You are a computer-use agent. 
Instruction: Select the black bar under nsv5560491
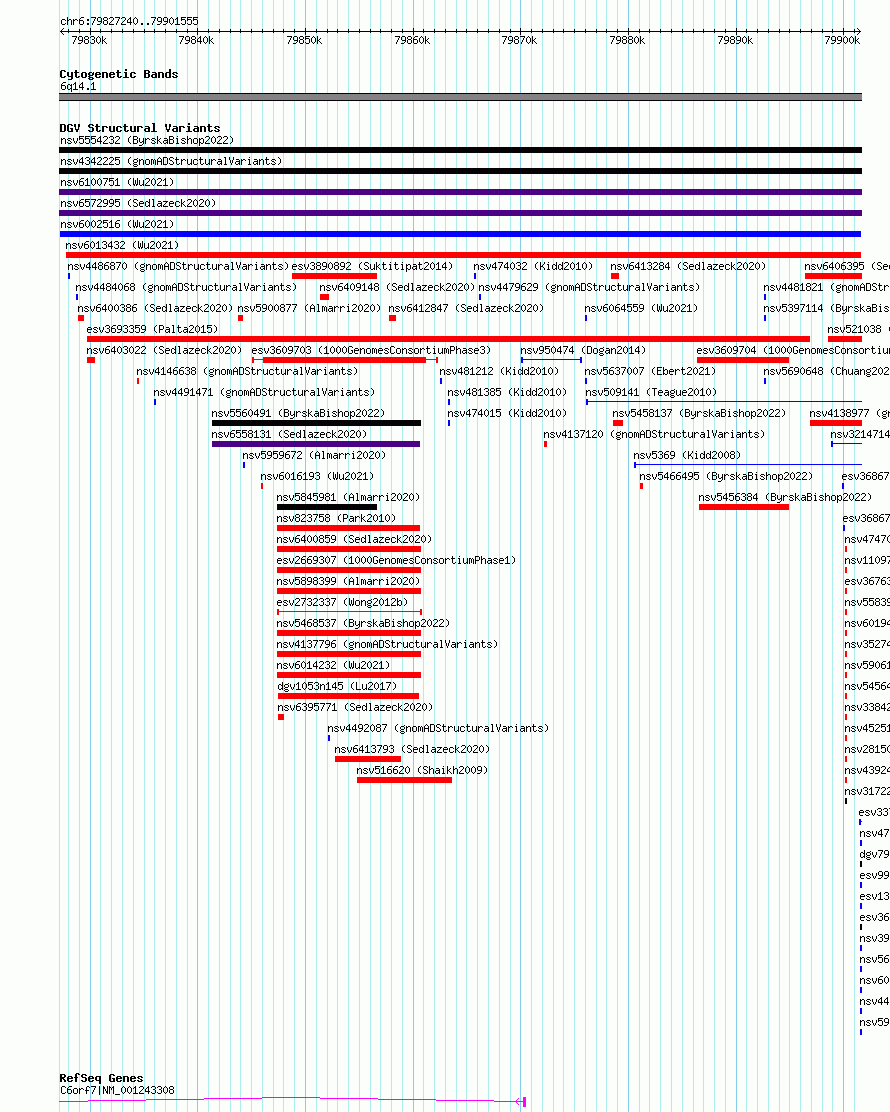click(316, 423)
